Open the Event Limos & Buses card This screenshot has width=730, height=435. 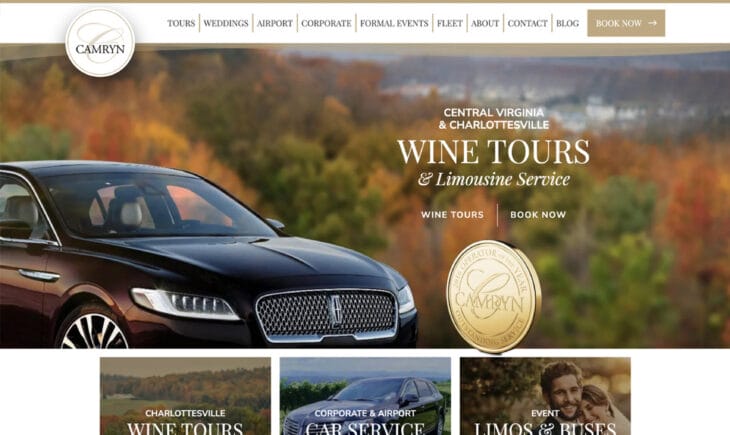(x=545, y=396)
